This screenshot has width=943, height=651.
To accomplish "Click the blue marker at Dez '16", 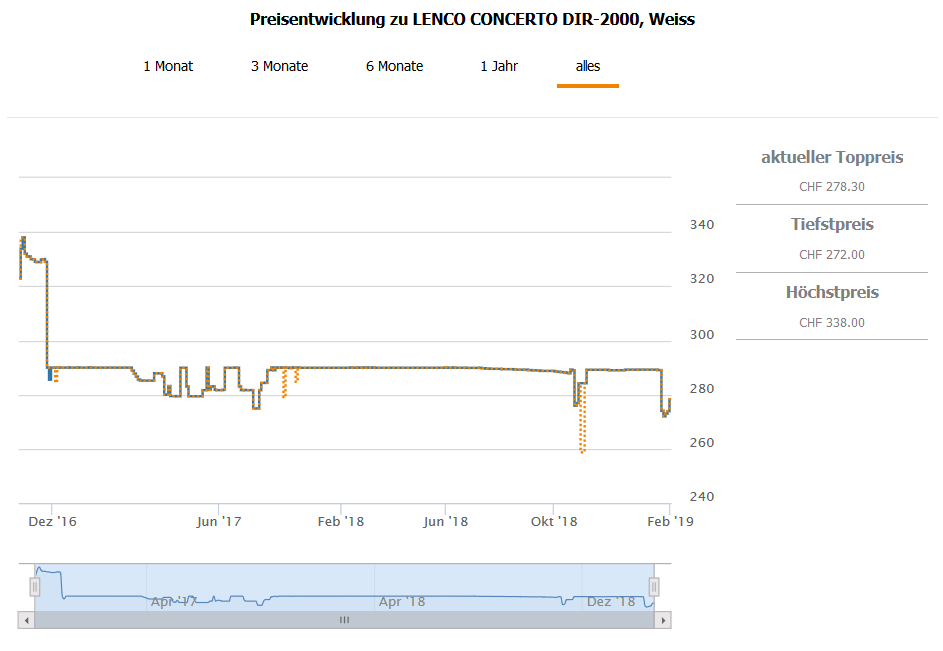I will [50, 375].
